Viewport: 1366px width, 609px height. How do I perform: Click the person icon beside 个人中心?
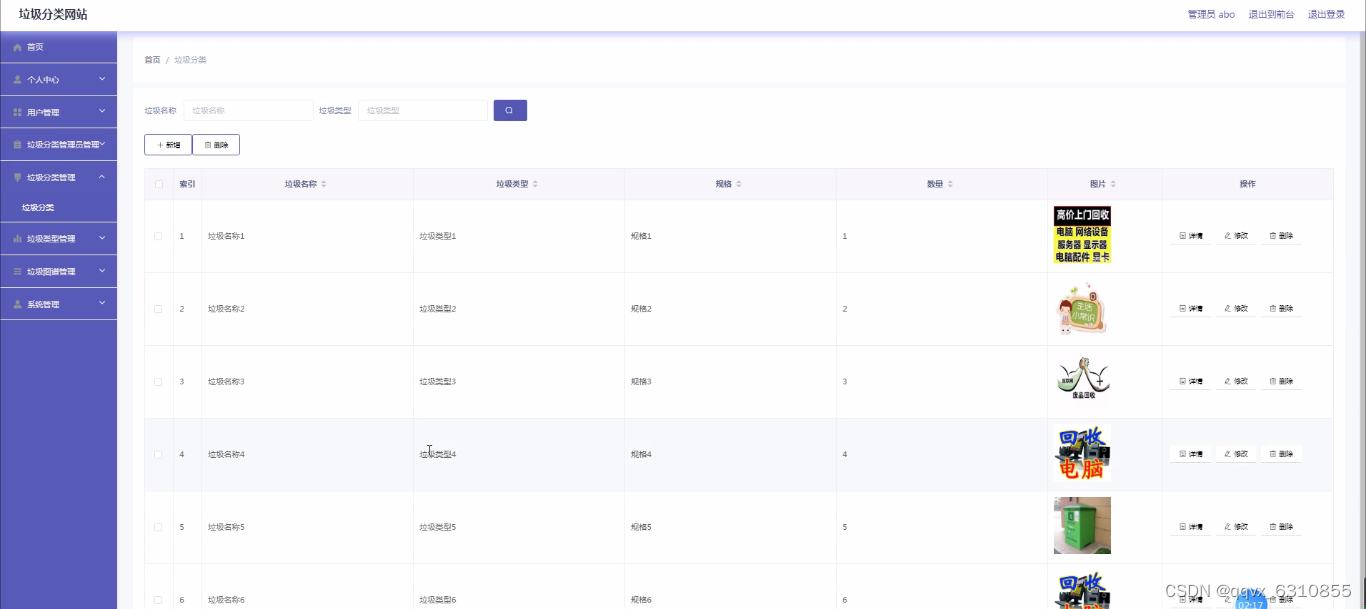coord(17,79)
